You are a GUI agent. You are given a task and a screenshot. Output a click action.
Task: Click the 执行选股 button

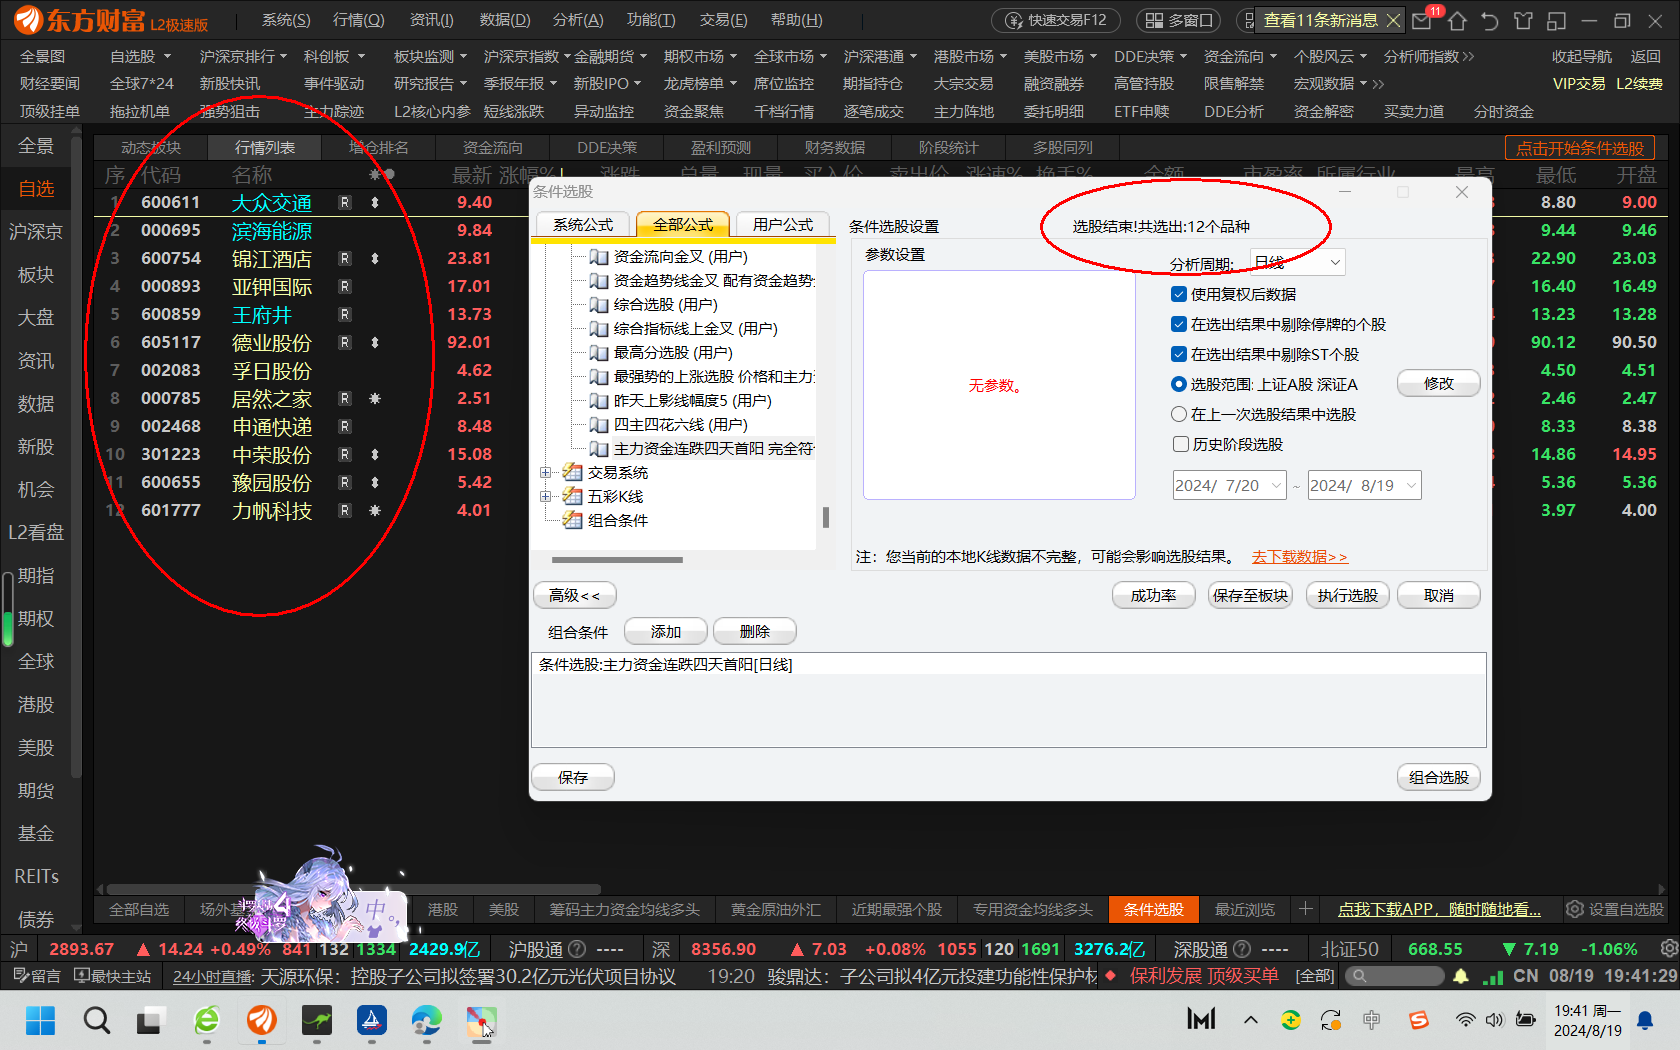coord(1347,595)
